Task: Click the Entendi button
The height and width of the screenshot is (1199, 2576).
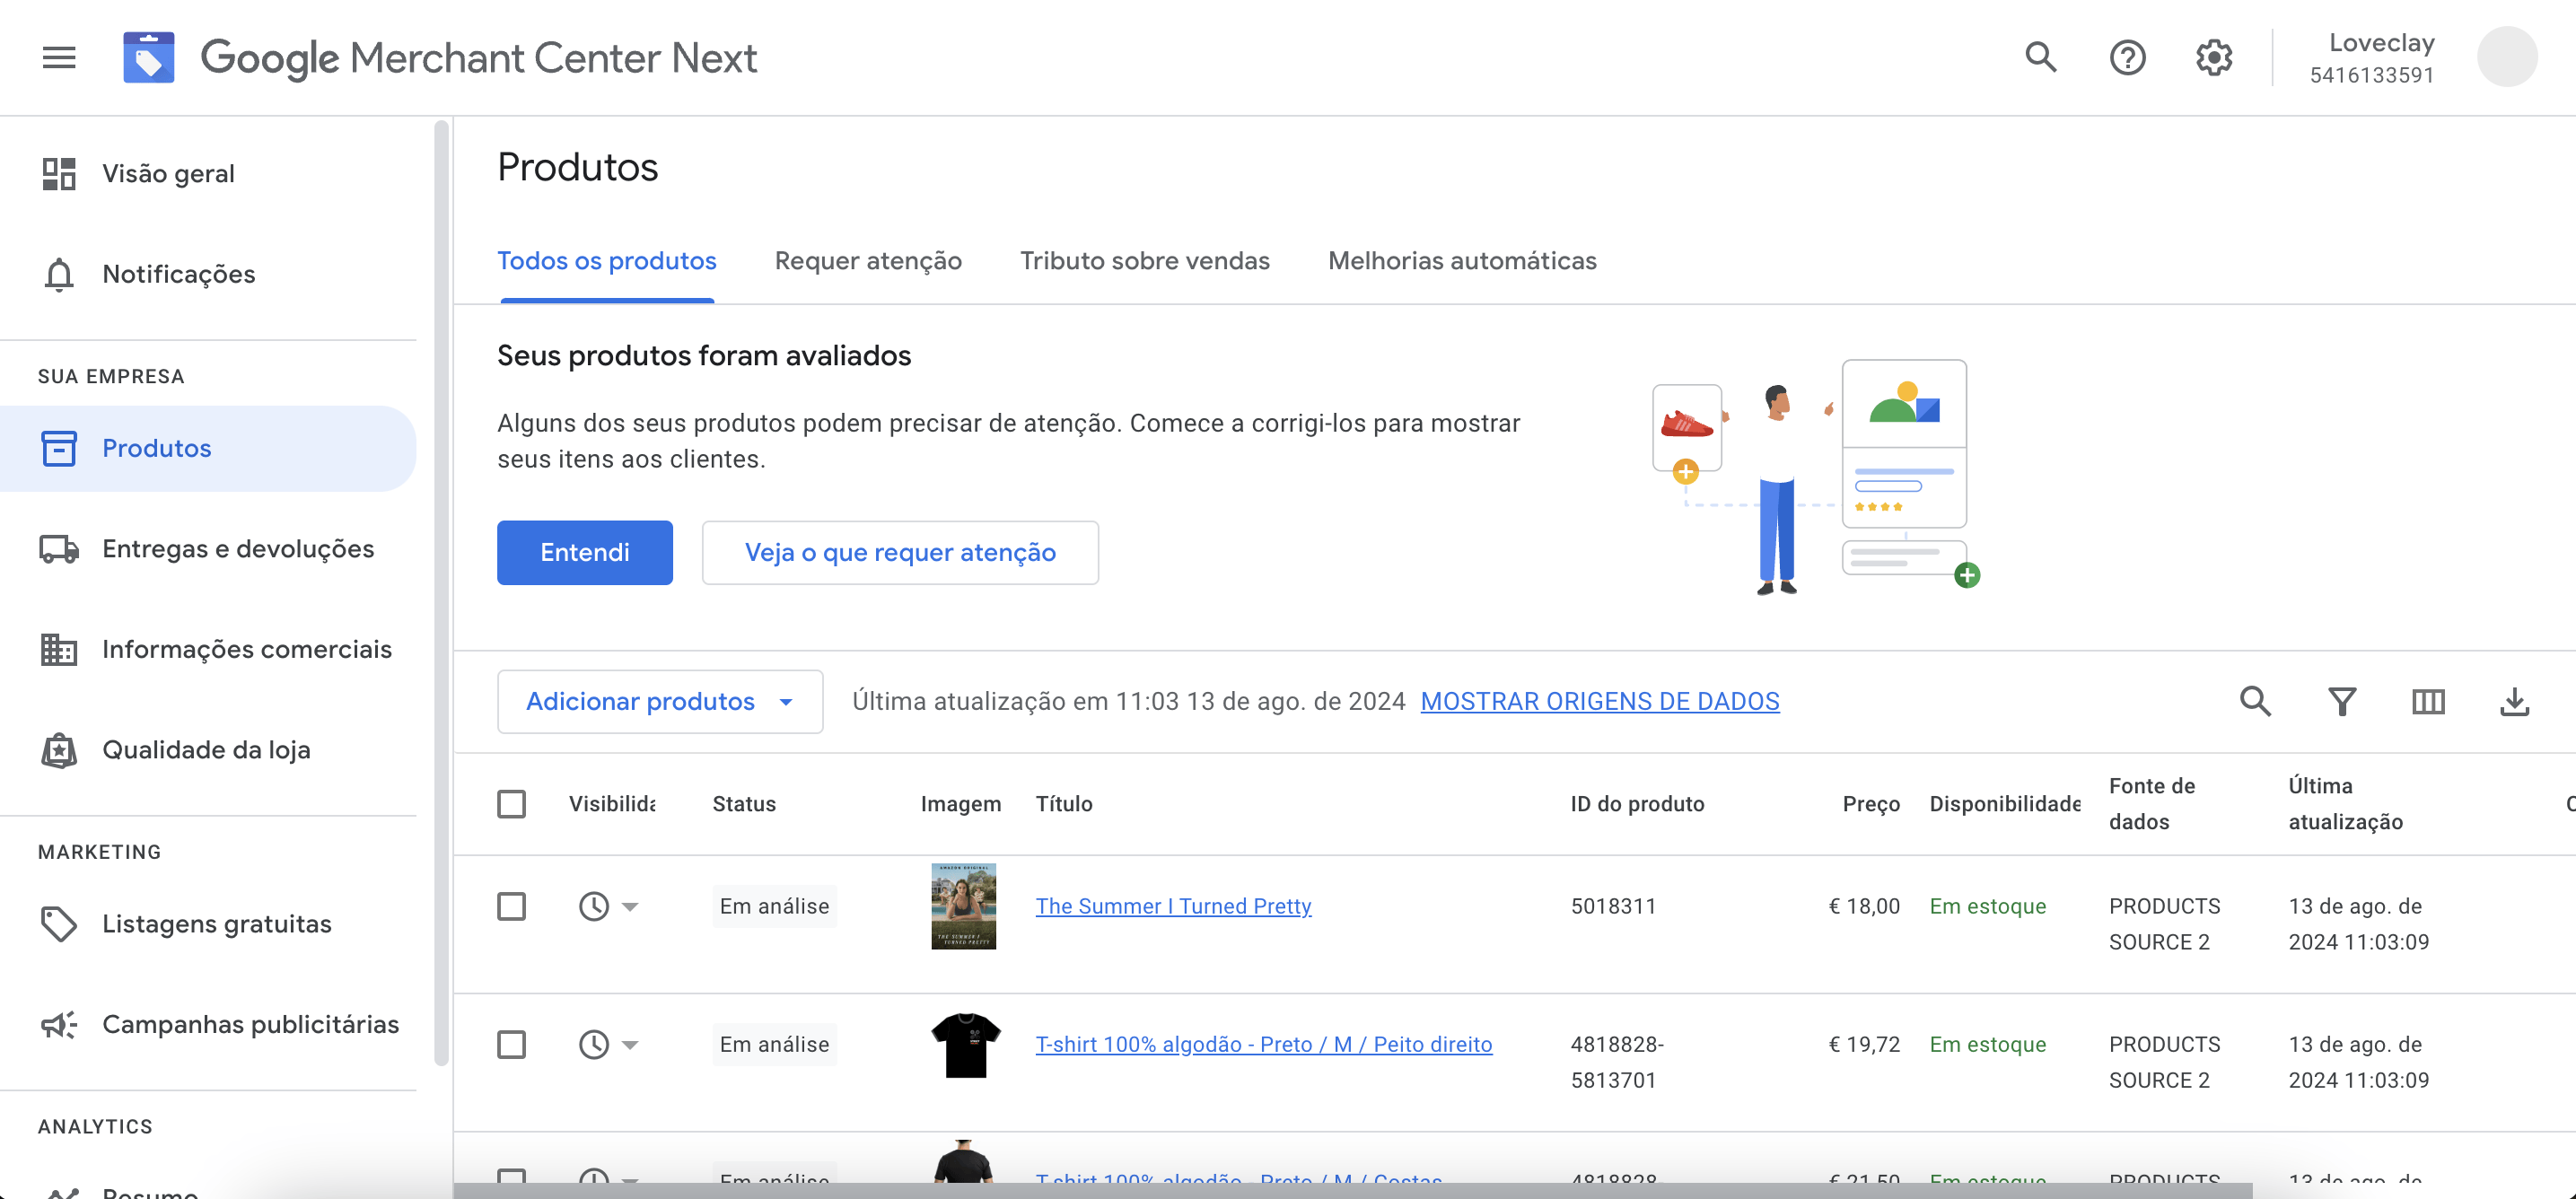Action: tap(584, 552)
